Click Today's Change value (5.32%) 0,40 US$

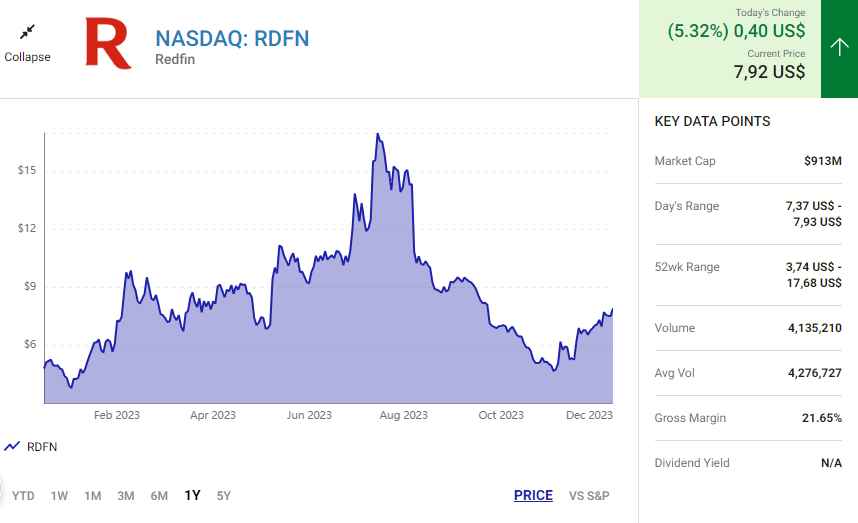point(736,31)
